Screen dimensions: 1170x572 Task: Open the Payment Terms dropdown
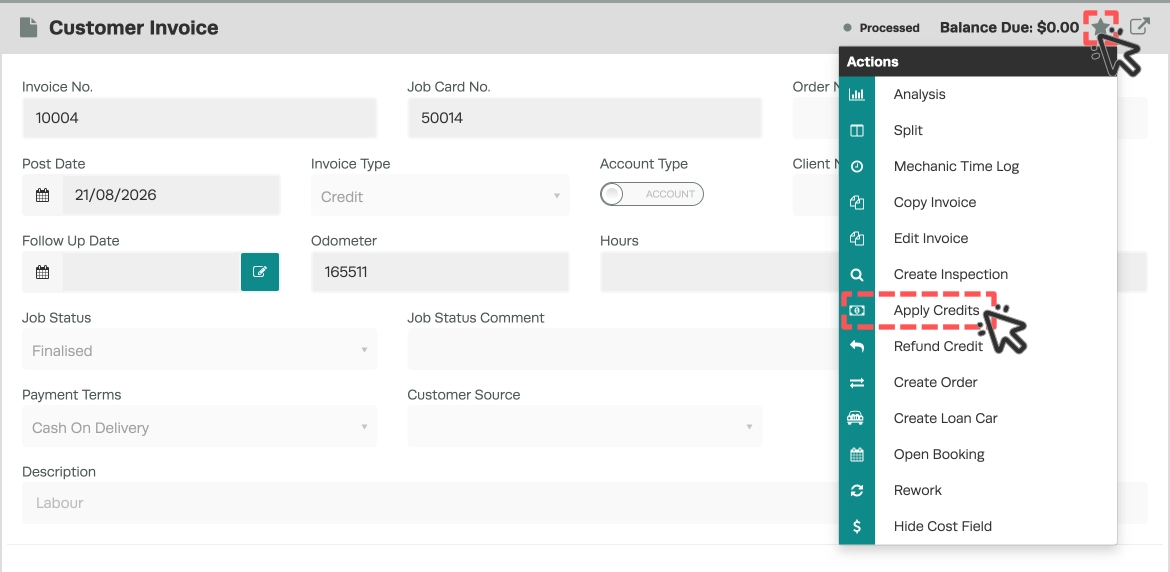tap(199, 427)
